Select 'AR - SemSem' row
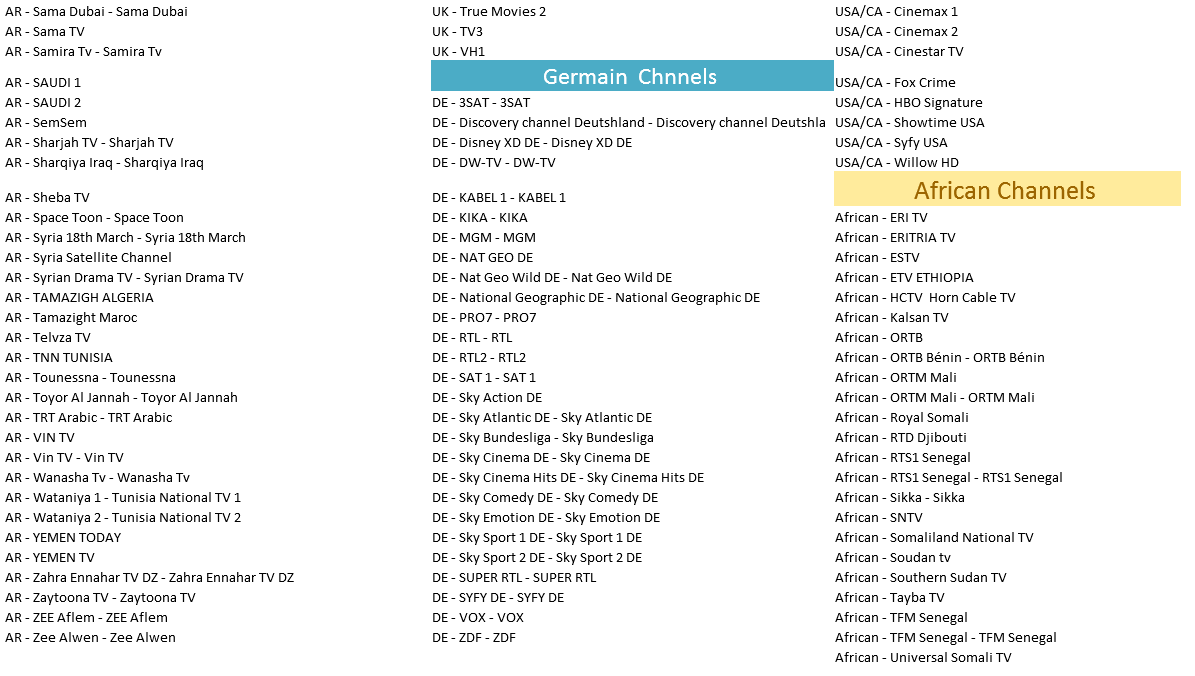 coord(46,122)
